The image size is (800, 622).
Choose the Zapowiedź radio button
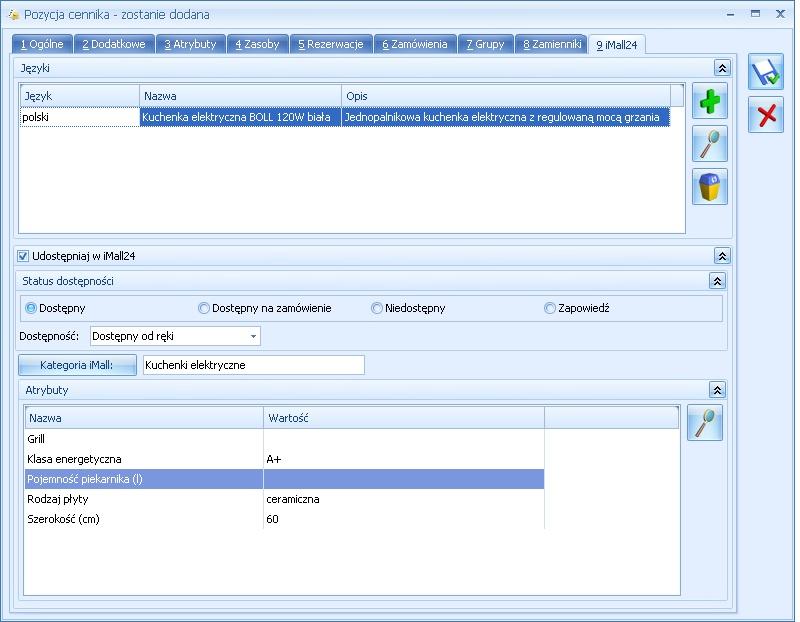point(549,308)
